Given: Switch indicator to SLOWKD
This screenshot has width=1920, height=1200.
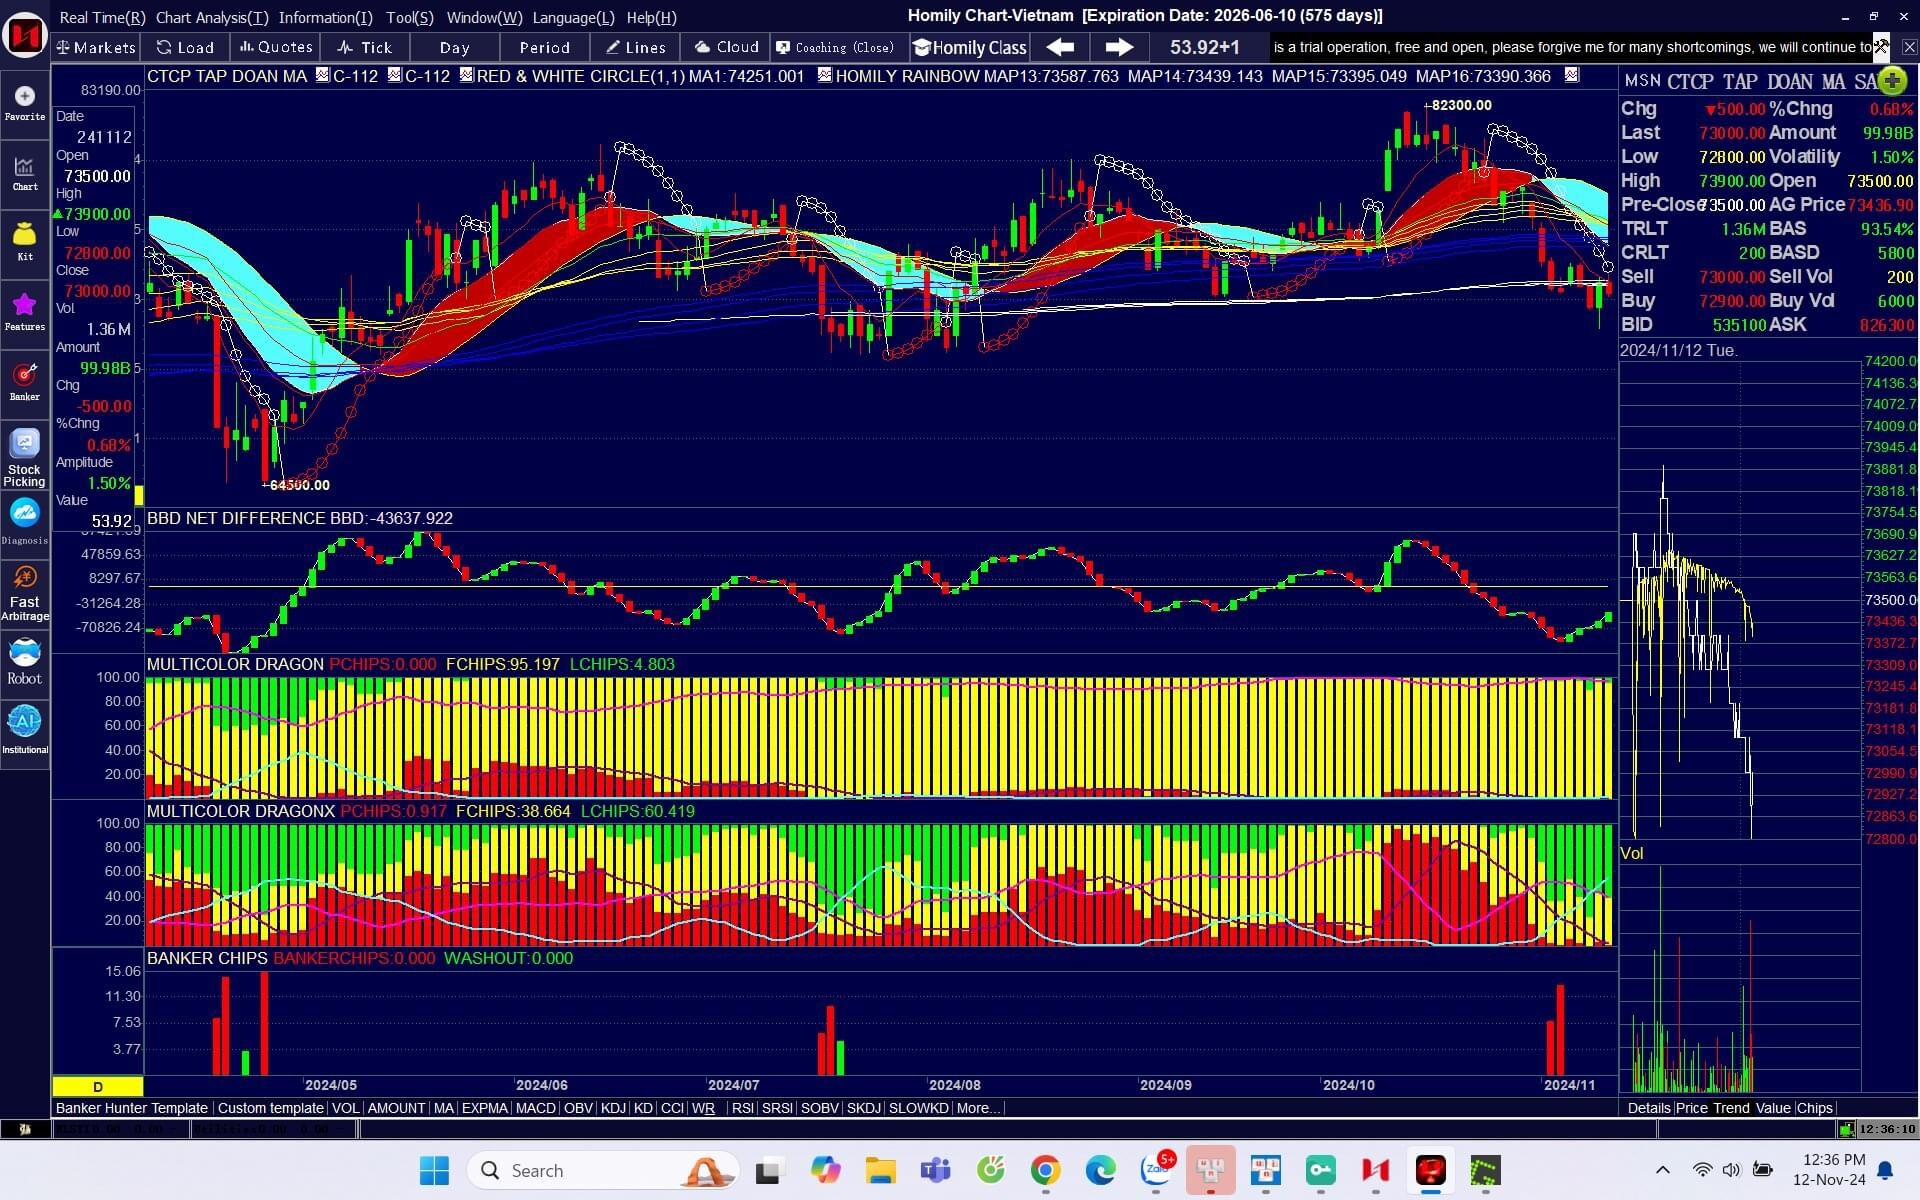Looking at the screenshot, I should pyautogui.click(x=918, y=1108).
